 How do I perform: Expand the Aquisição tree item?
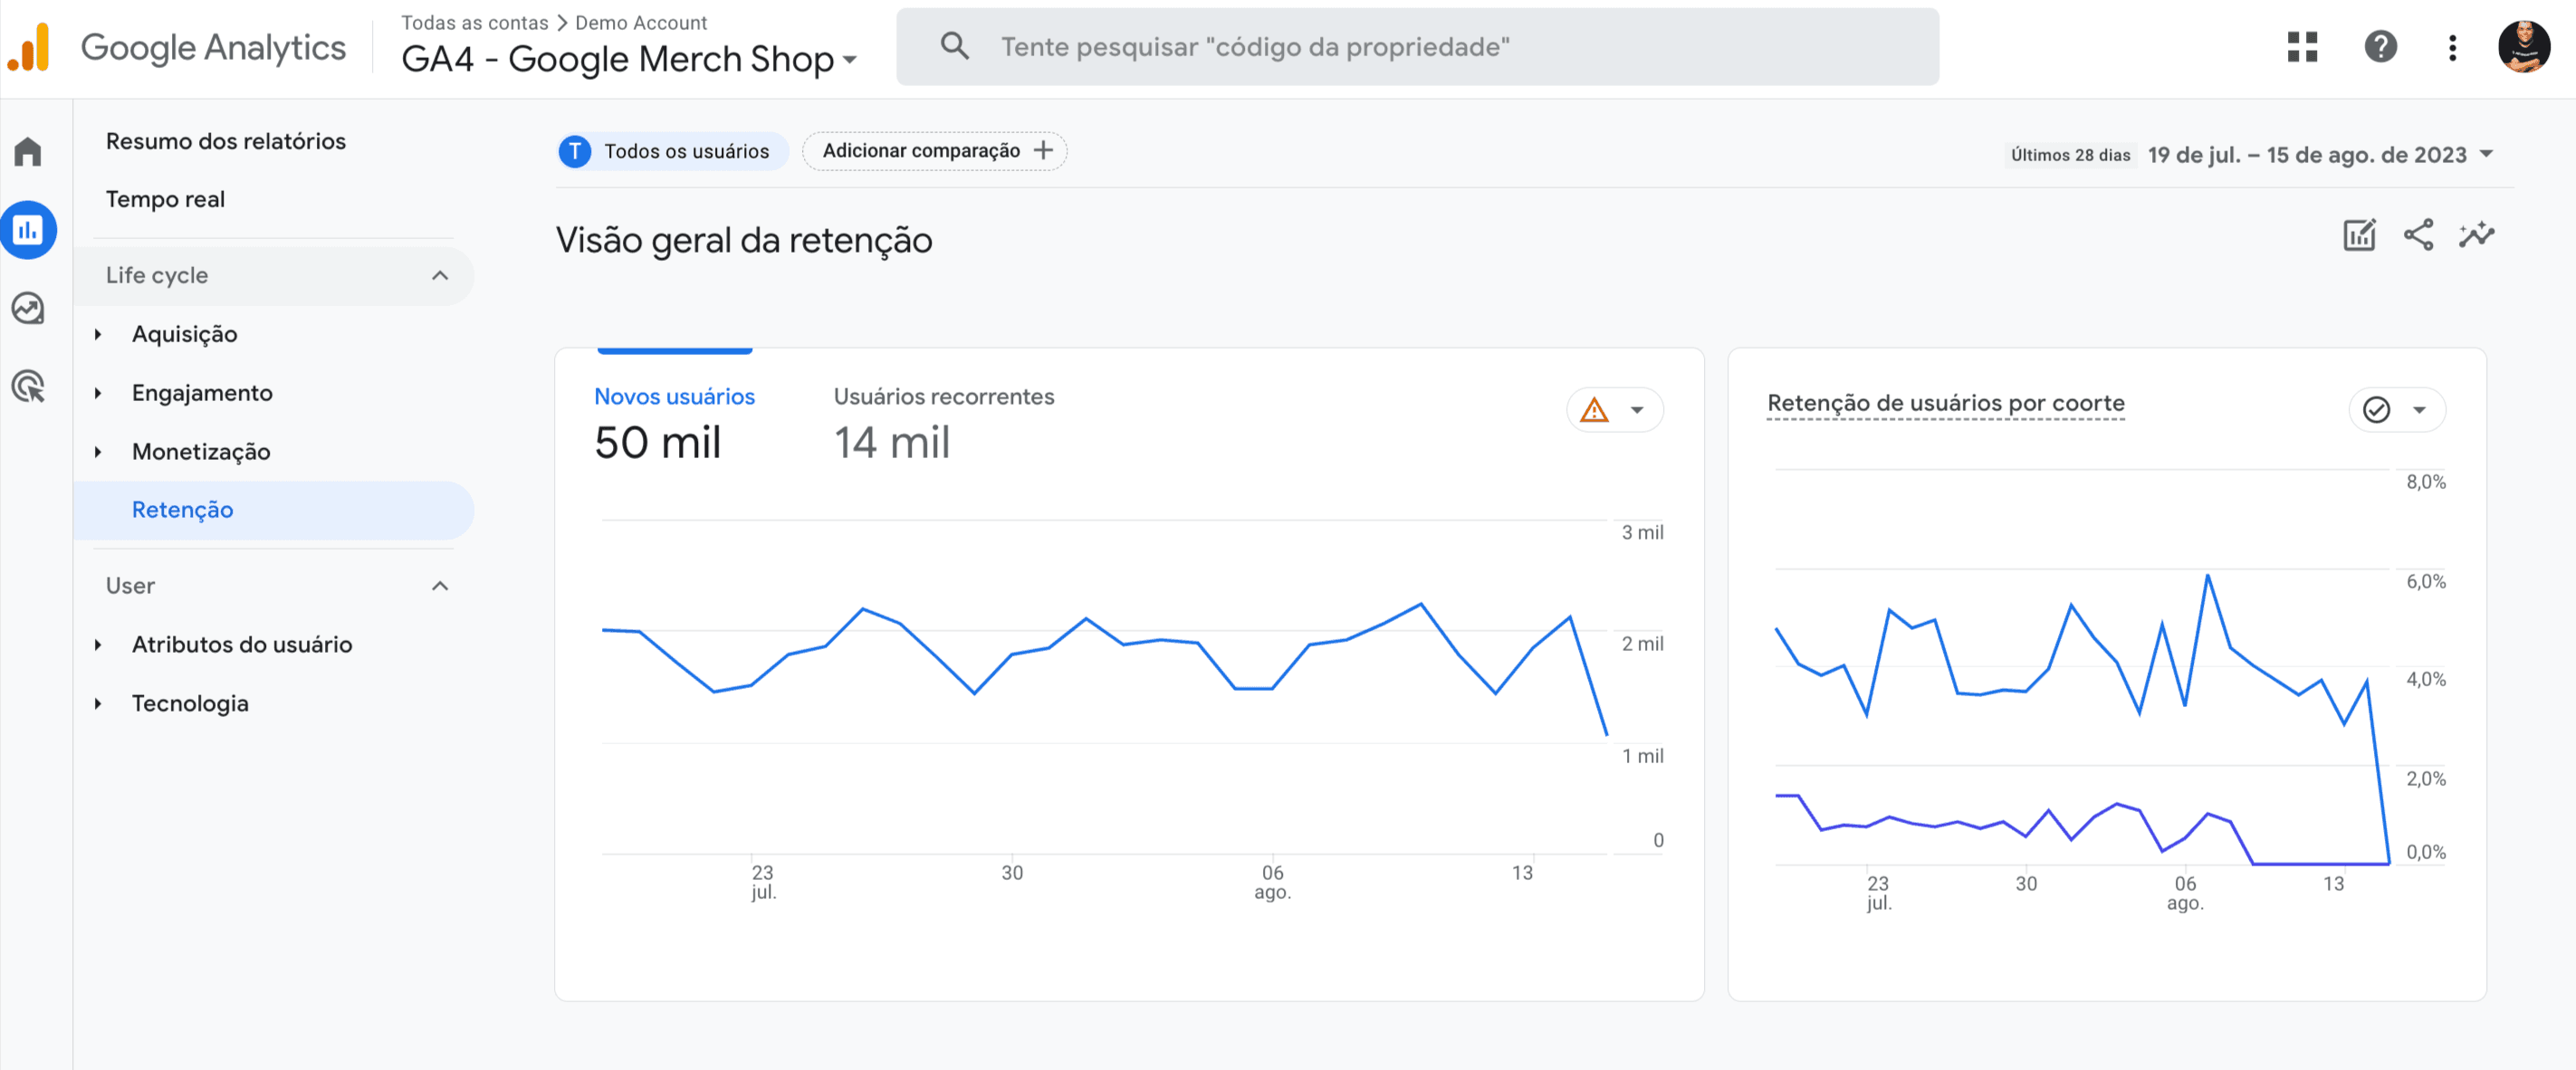(x=98, y=334)
